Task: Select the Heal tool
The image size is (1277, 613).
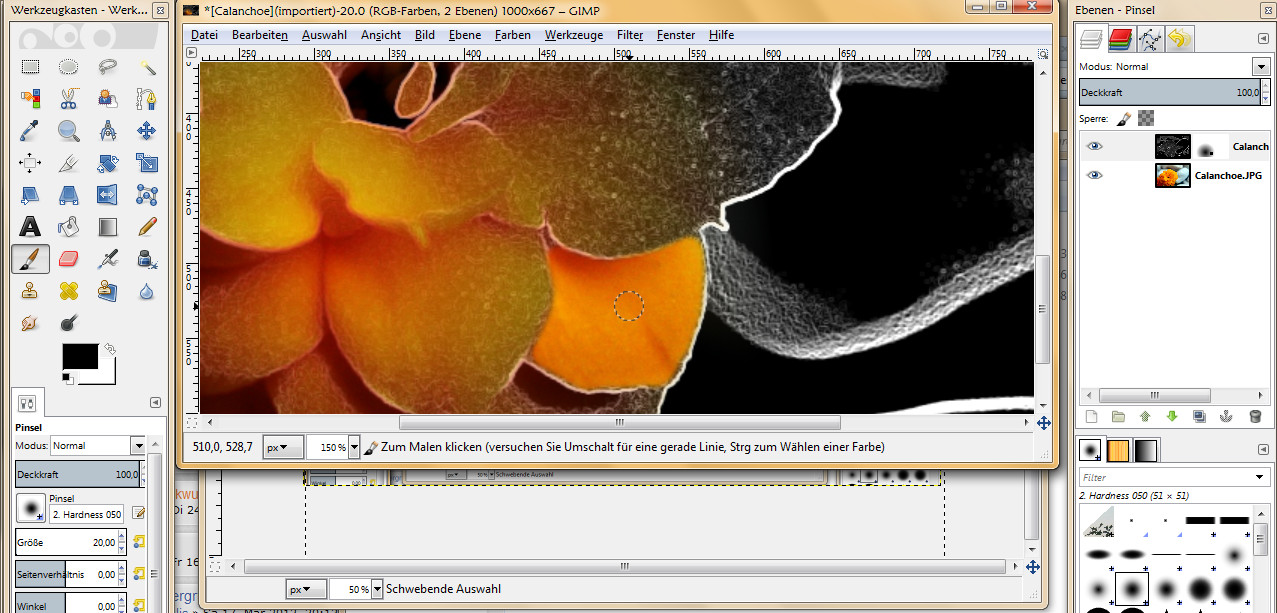Action: tap(69, 292)
